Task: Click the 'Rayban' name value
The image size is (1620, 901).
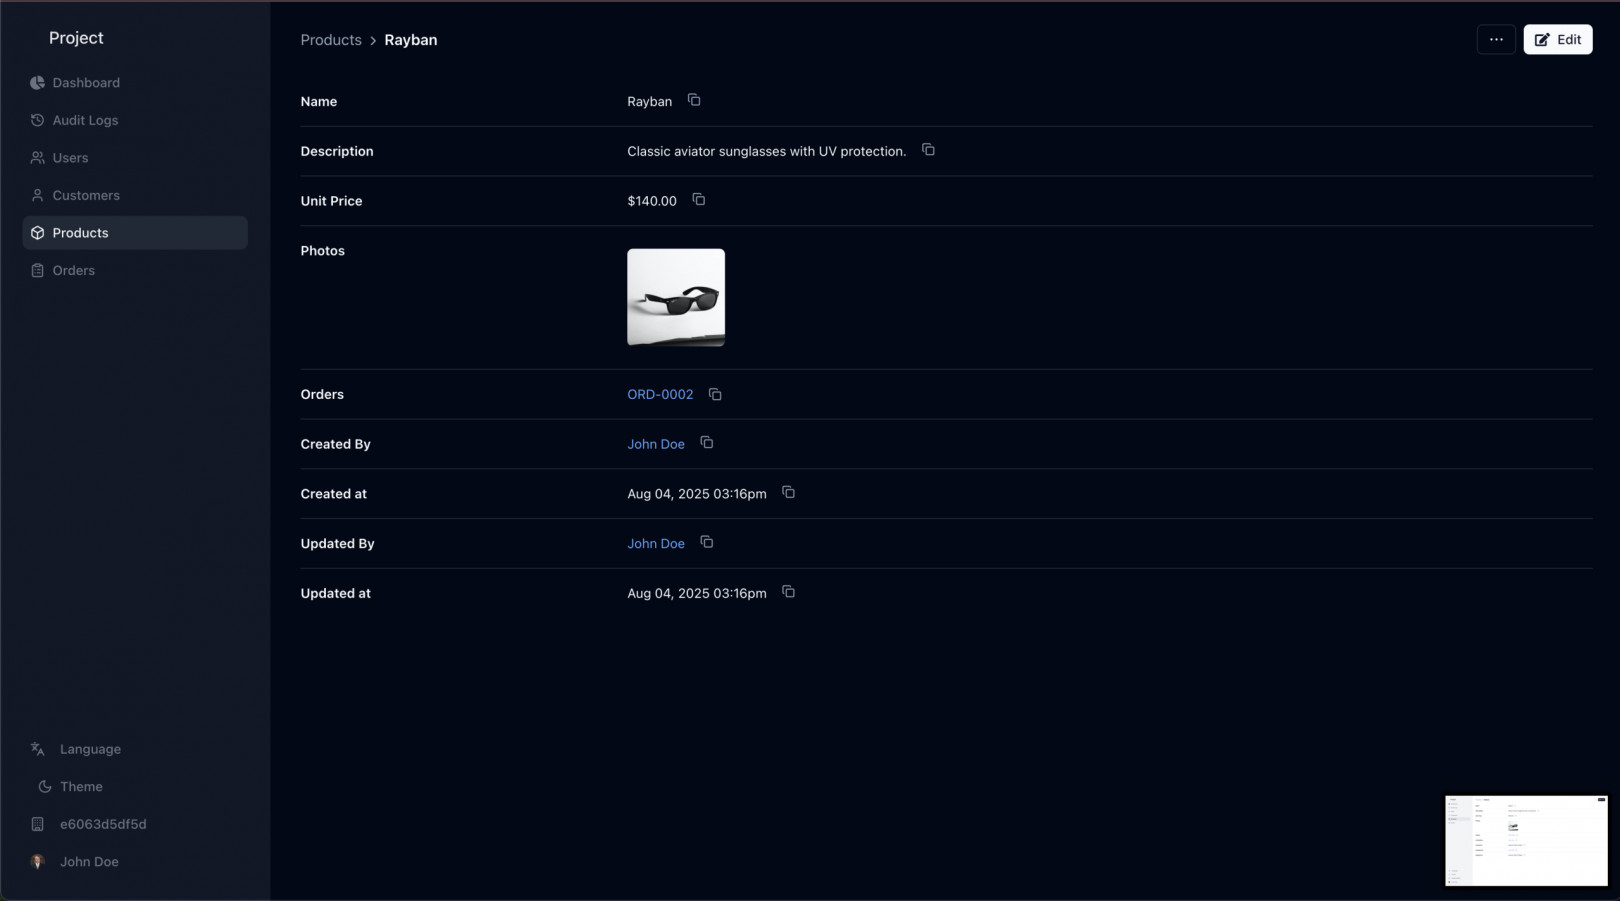Action: (x=650, y=101)
